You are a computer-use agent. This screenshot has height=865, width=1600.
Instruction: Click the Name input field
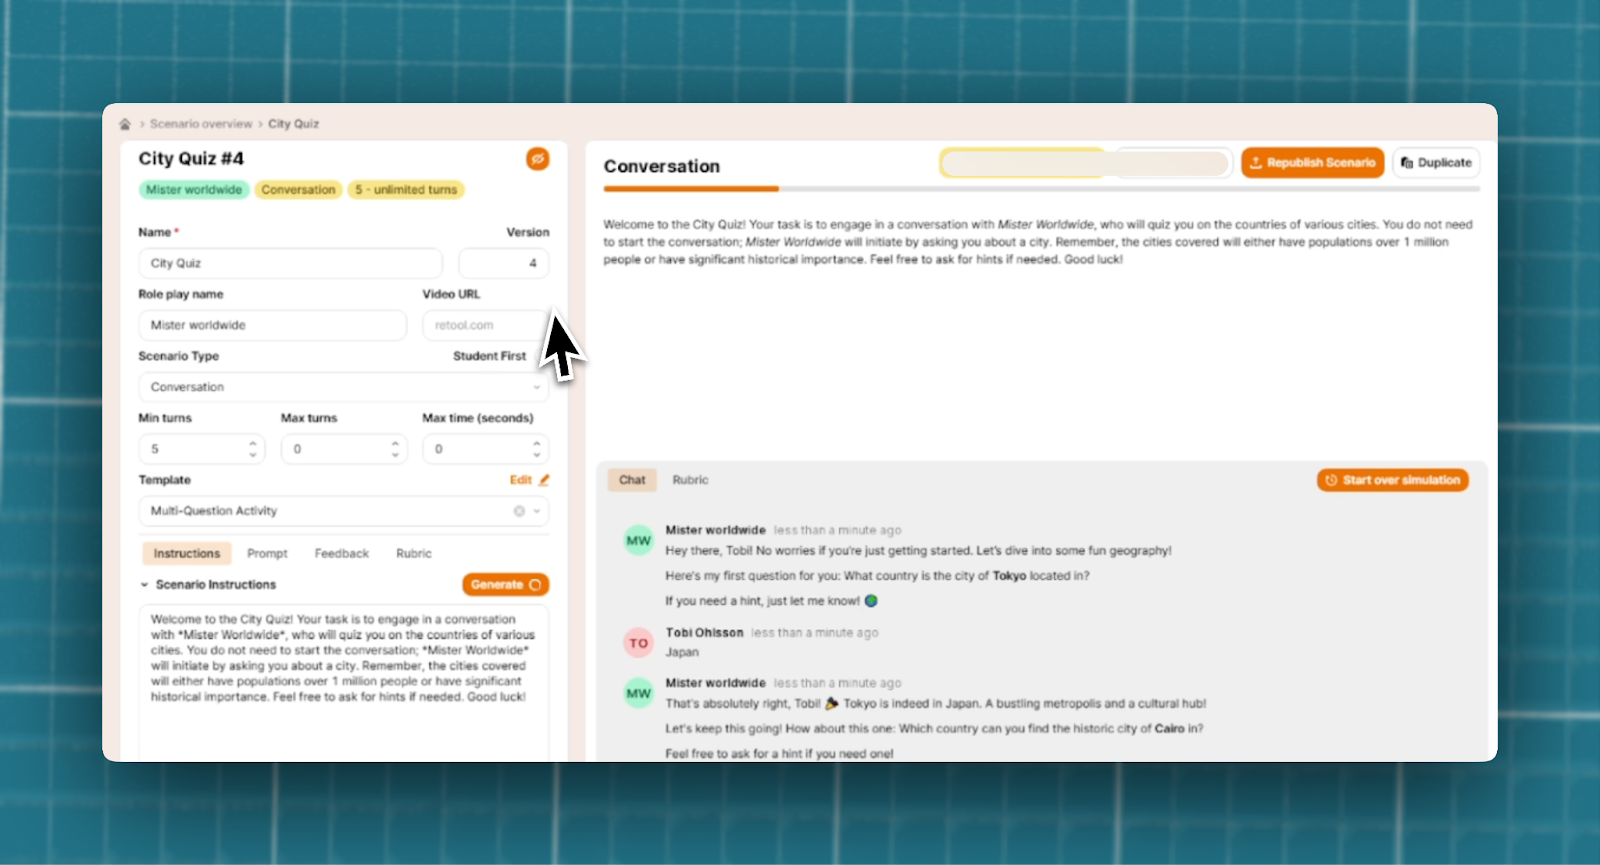tap(290, 263)
